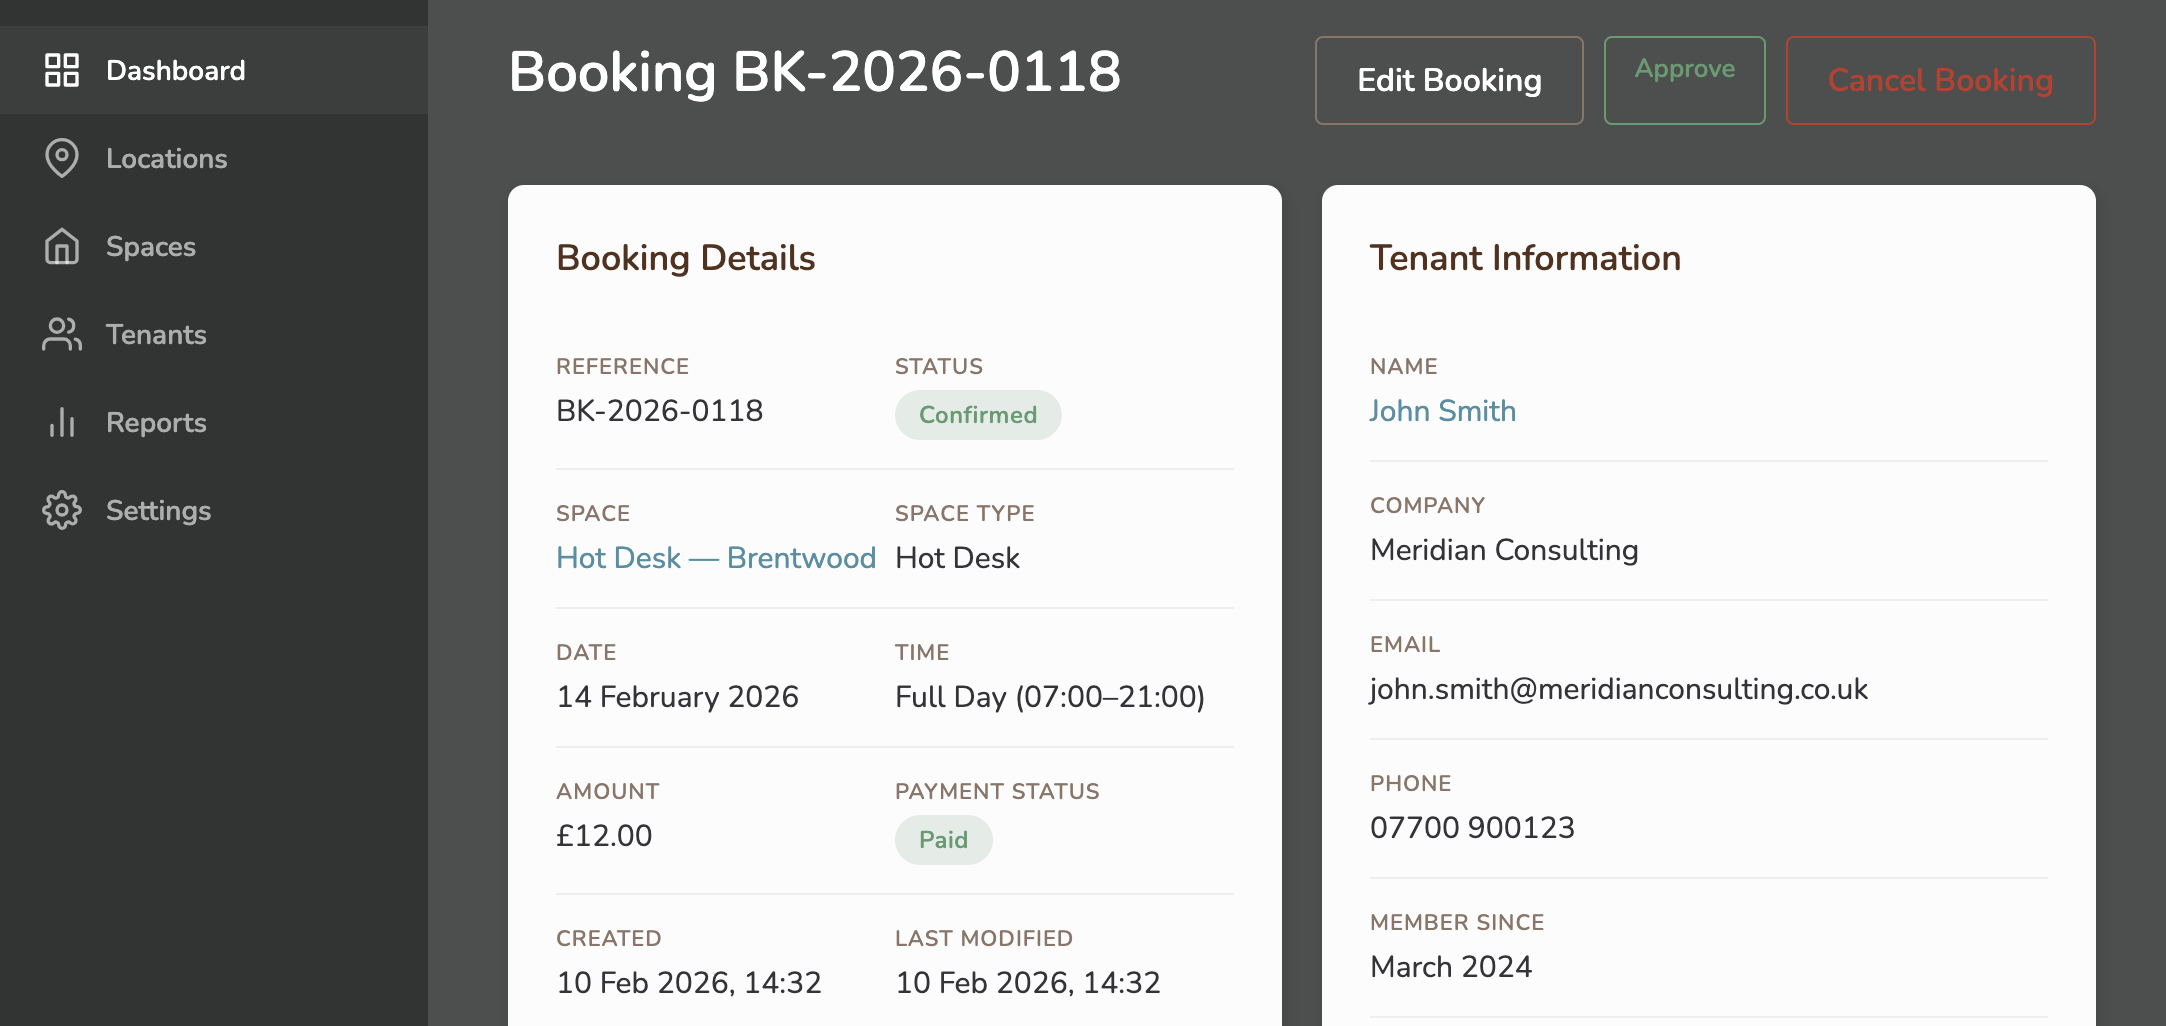
Task: Cancel booking BK-2026-0118
Action: click(x=1941, y=80)
